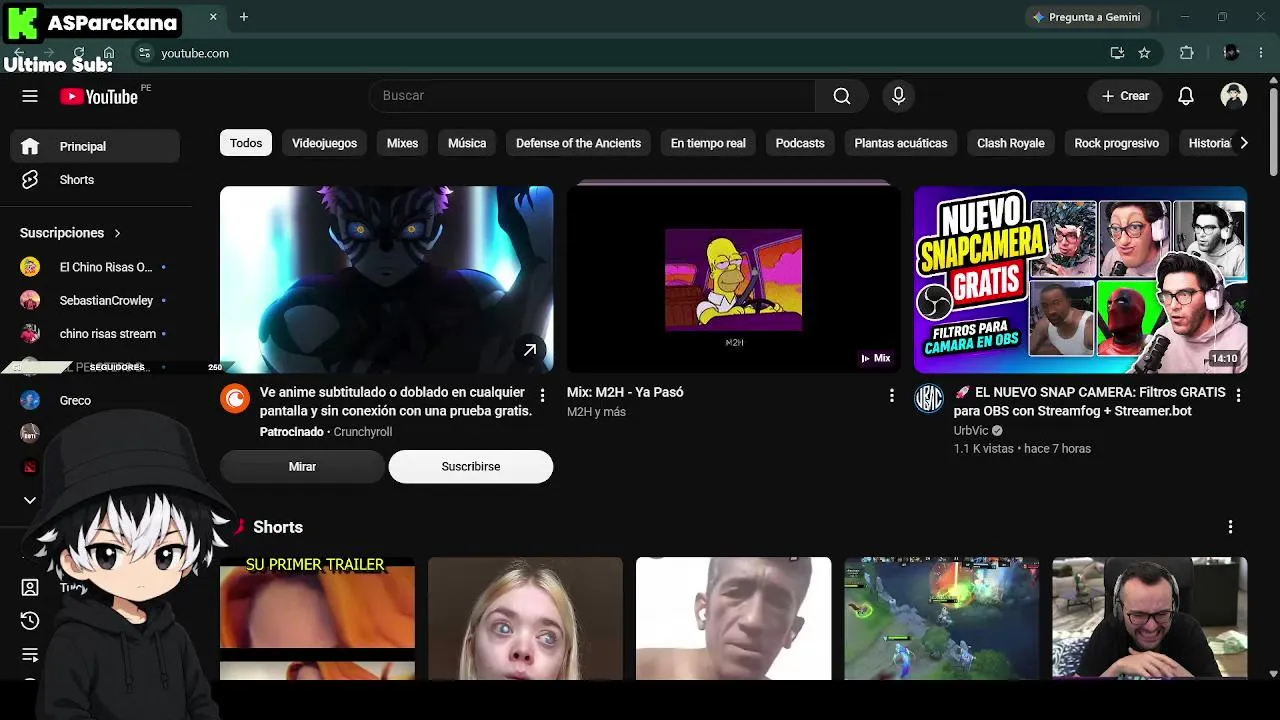Open the Crear create menu

1125,96
